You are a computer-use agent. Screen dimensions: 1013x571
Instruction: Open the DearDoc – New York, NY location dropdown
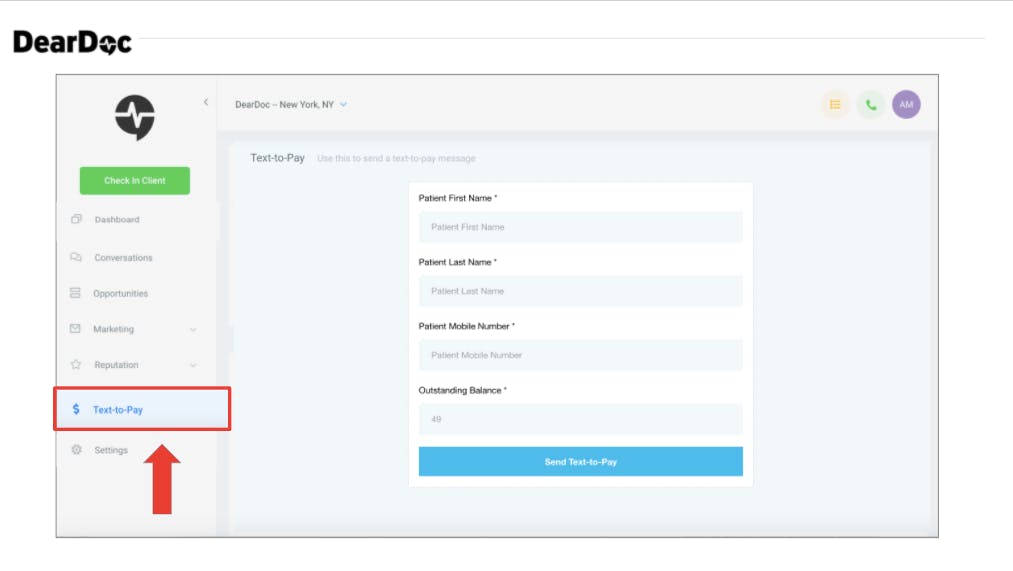tap(291, 105)
